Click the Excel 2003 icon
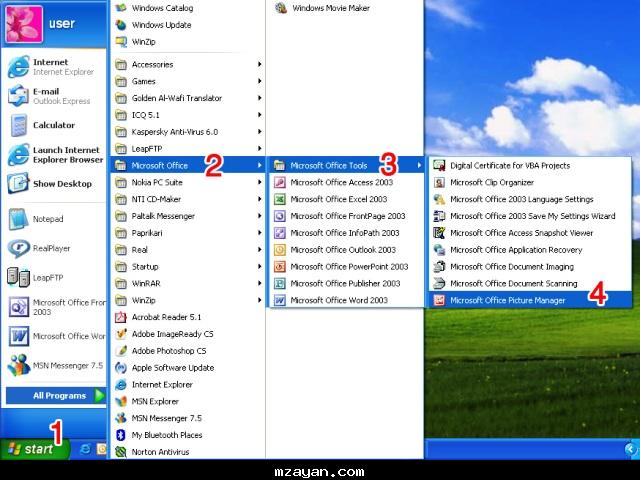 [280, 199]
